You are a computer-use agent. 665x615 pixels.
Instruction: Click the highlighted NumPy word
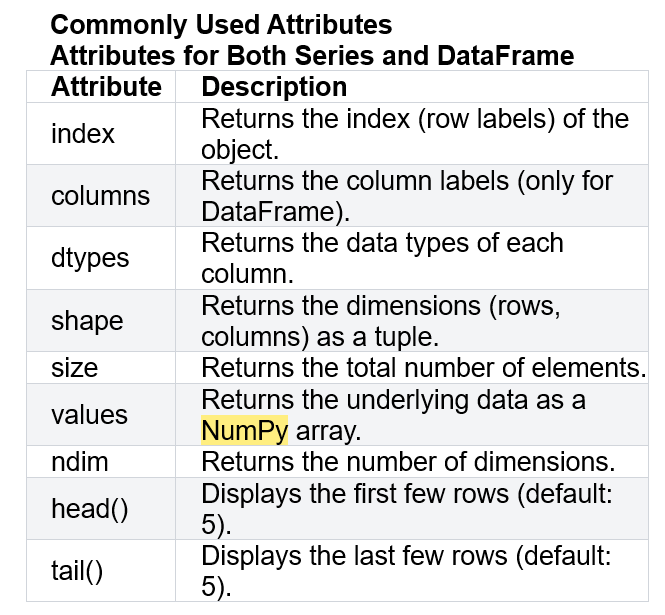click(245, 430)
